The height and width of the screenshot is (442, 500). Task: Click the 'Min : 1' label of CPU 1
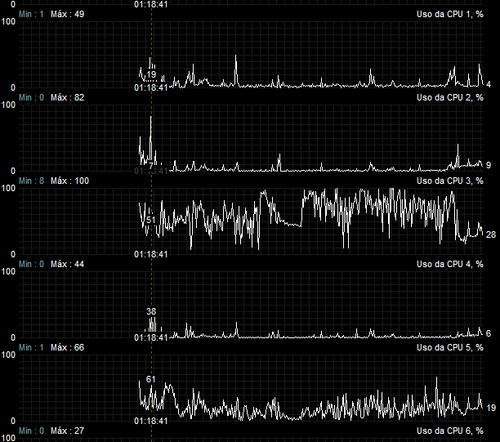pyautogui.click(x=31, y=14)
